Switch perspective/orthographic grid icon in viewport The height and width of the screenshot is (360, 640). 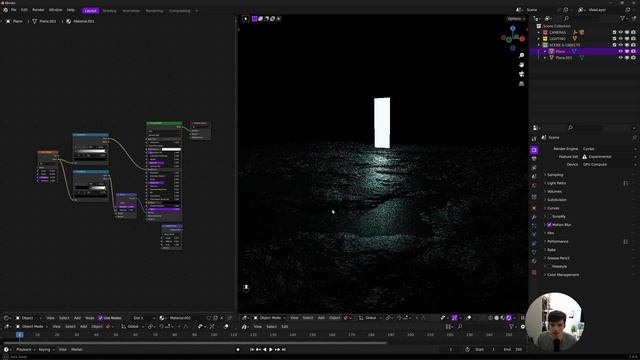click(521, 84)
